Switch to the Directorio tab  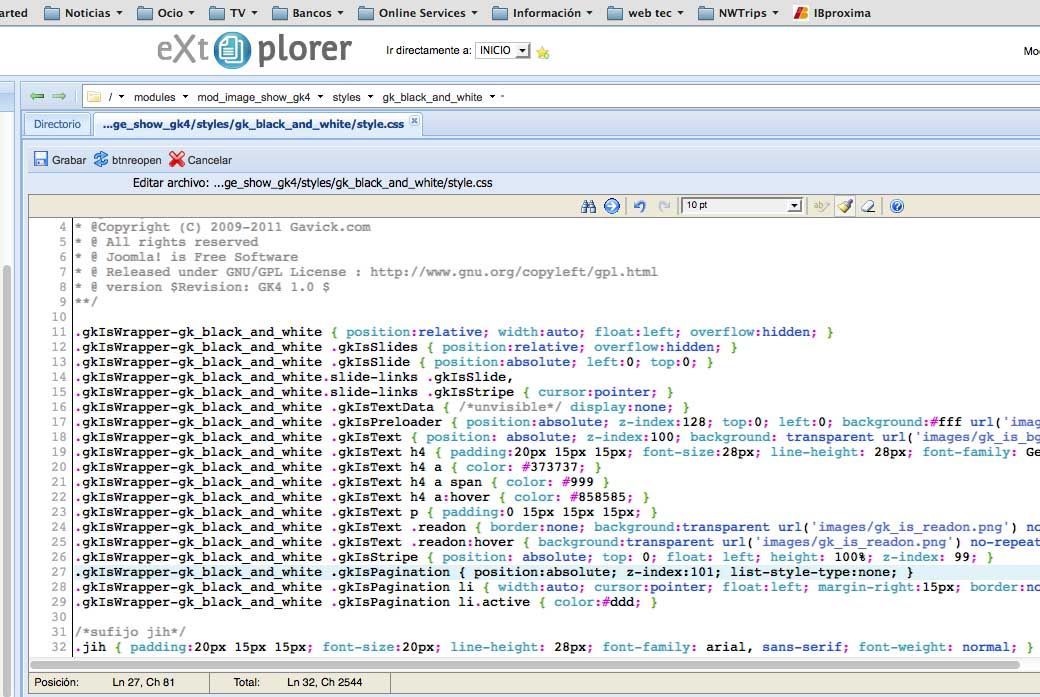57,124
